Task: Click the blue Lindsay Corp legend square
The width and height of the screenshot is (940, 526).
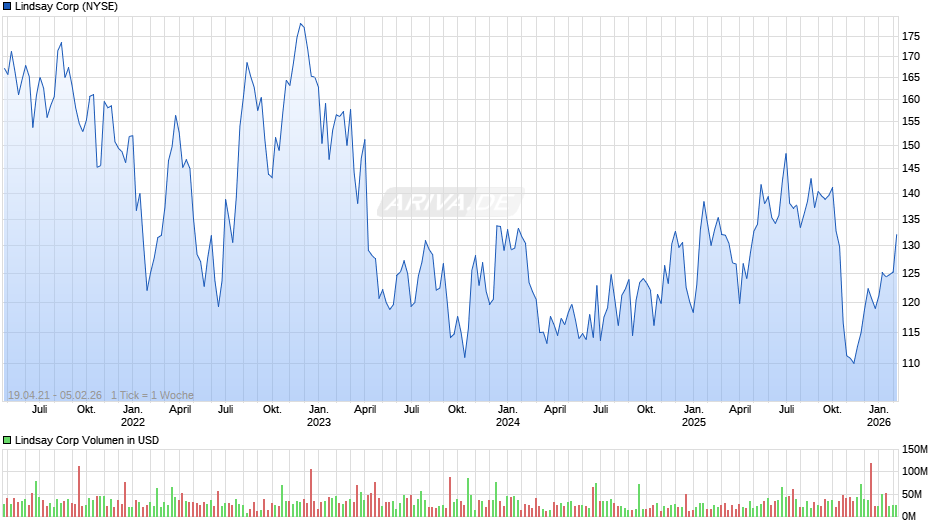Action: pos(7,7)
